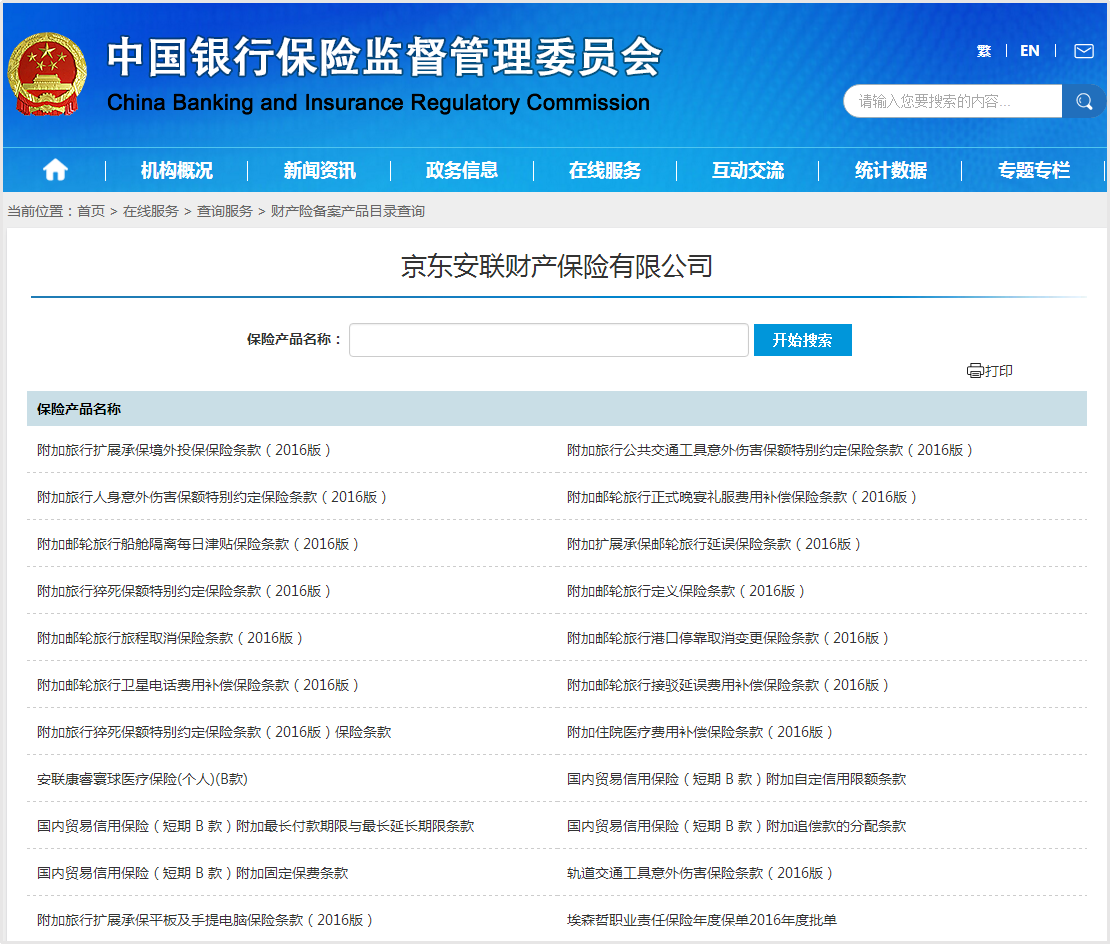Screen dimensions: 1111x945
Task: Select 附加邮轮旅行旅程取消保险条款
Action: (170, 638)
